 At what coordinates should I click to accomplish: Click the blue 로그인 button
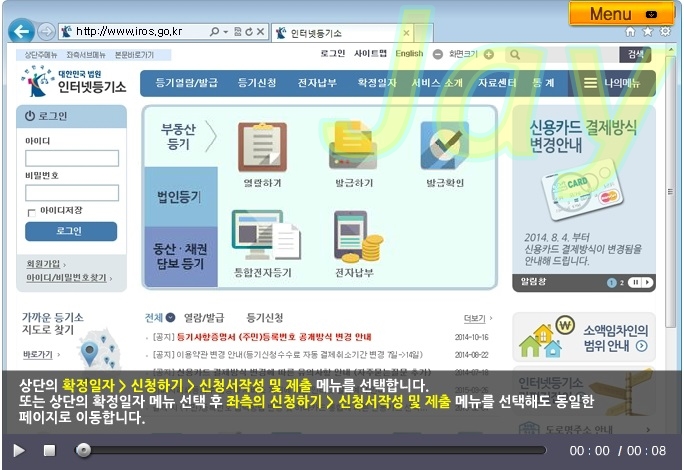pos(71,231)
